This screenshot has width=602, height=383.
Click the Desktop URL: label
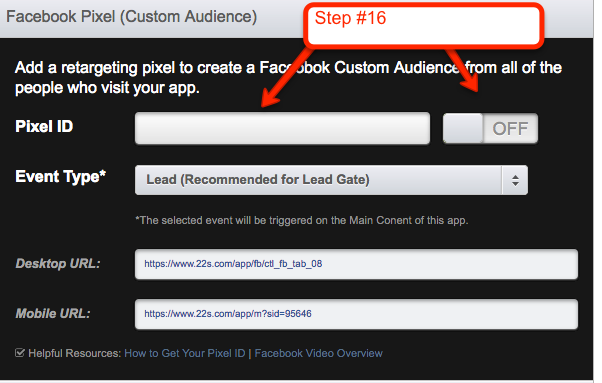pos(58,264)
